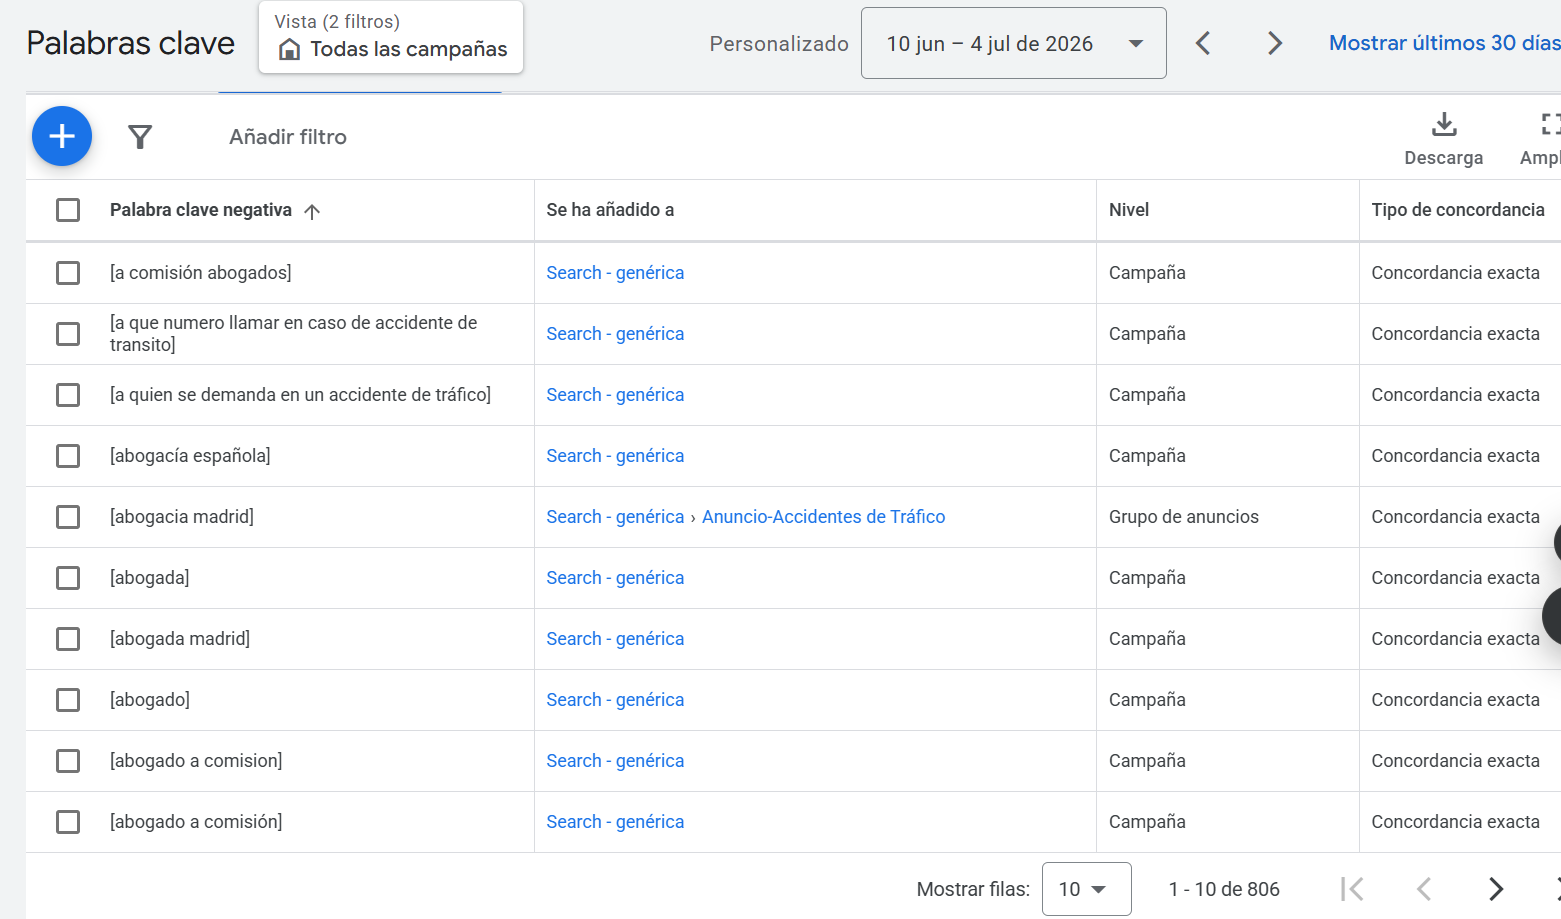Click the Añadir filtro field
This screenshot has height=919, width=1561.
(x=288, y=137)
